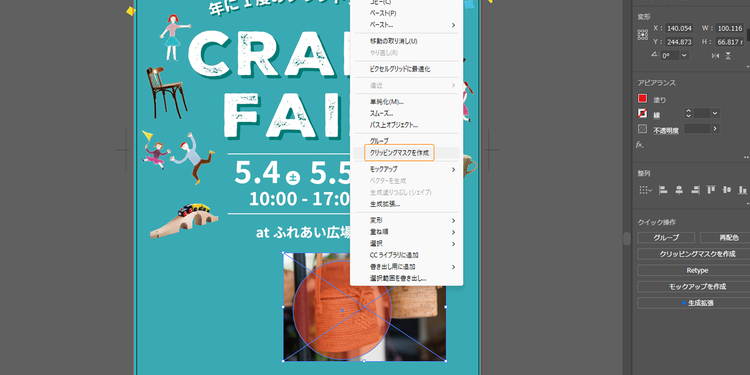Viewport: 750px width, 375px height.
Task: Open the red fill (塗り) color swatch
Action: (x=642, y=99)
